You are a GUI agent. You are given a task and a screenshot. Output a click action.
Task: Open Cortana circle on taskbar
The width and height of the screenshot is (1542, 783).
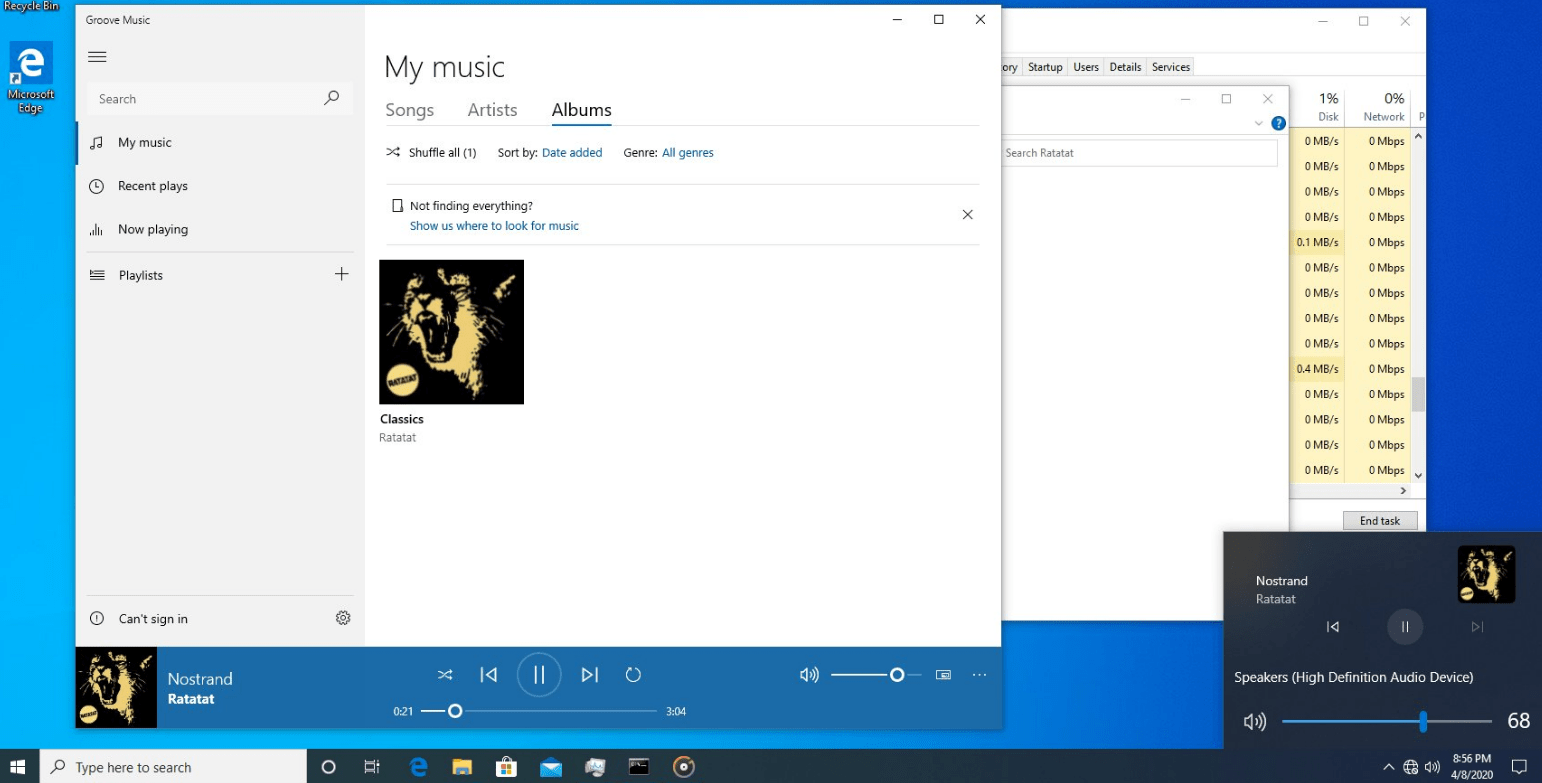(x=328, y=767)
